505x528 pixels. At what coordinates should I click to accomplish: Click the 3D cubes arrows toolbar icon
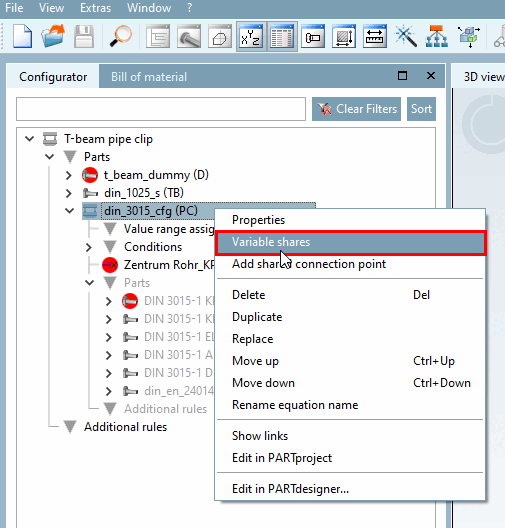pyautogui.click(x=468, y=36)
